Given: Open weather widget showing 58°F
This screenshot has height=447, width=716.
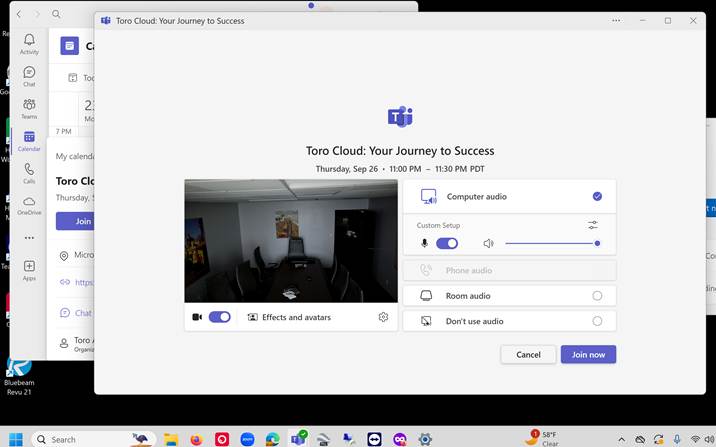Looking at the screenshot, I should [542, 439].
